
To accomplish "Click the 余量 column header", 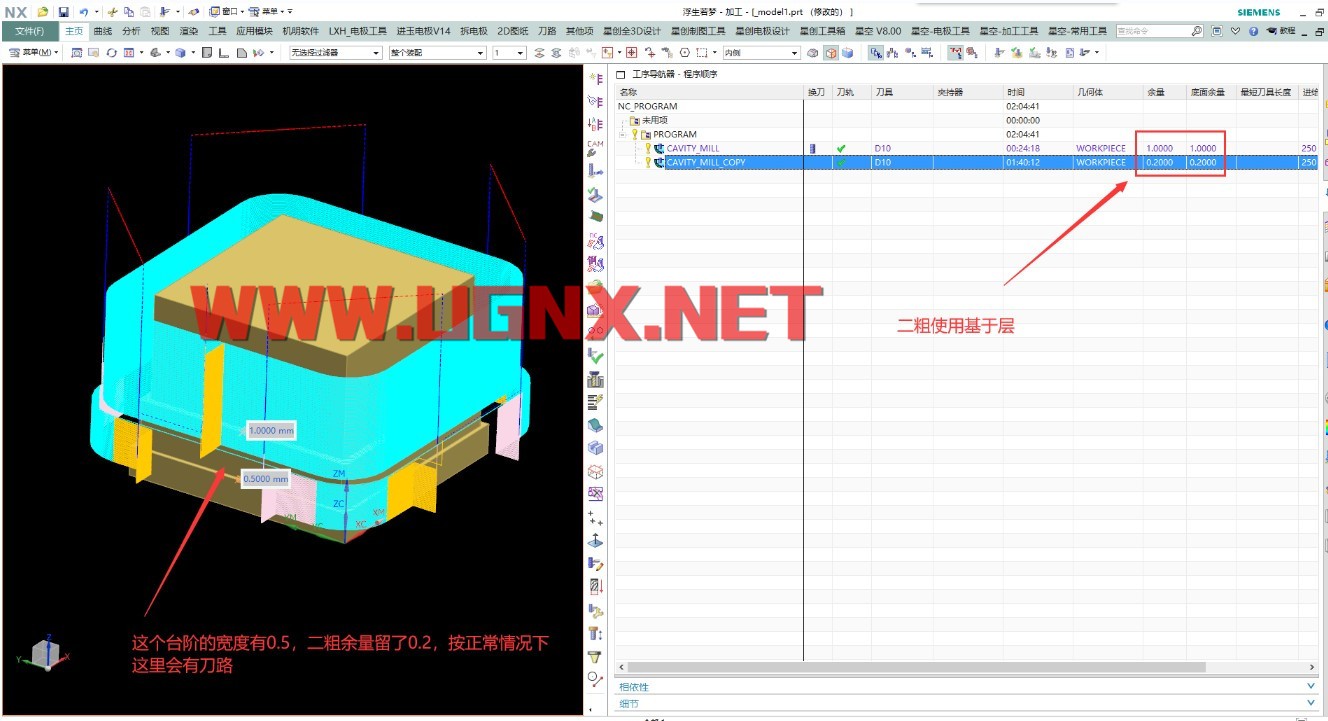I will pyautogui.click(x=1164, y=92).
